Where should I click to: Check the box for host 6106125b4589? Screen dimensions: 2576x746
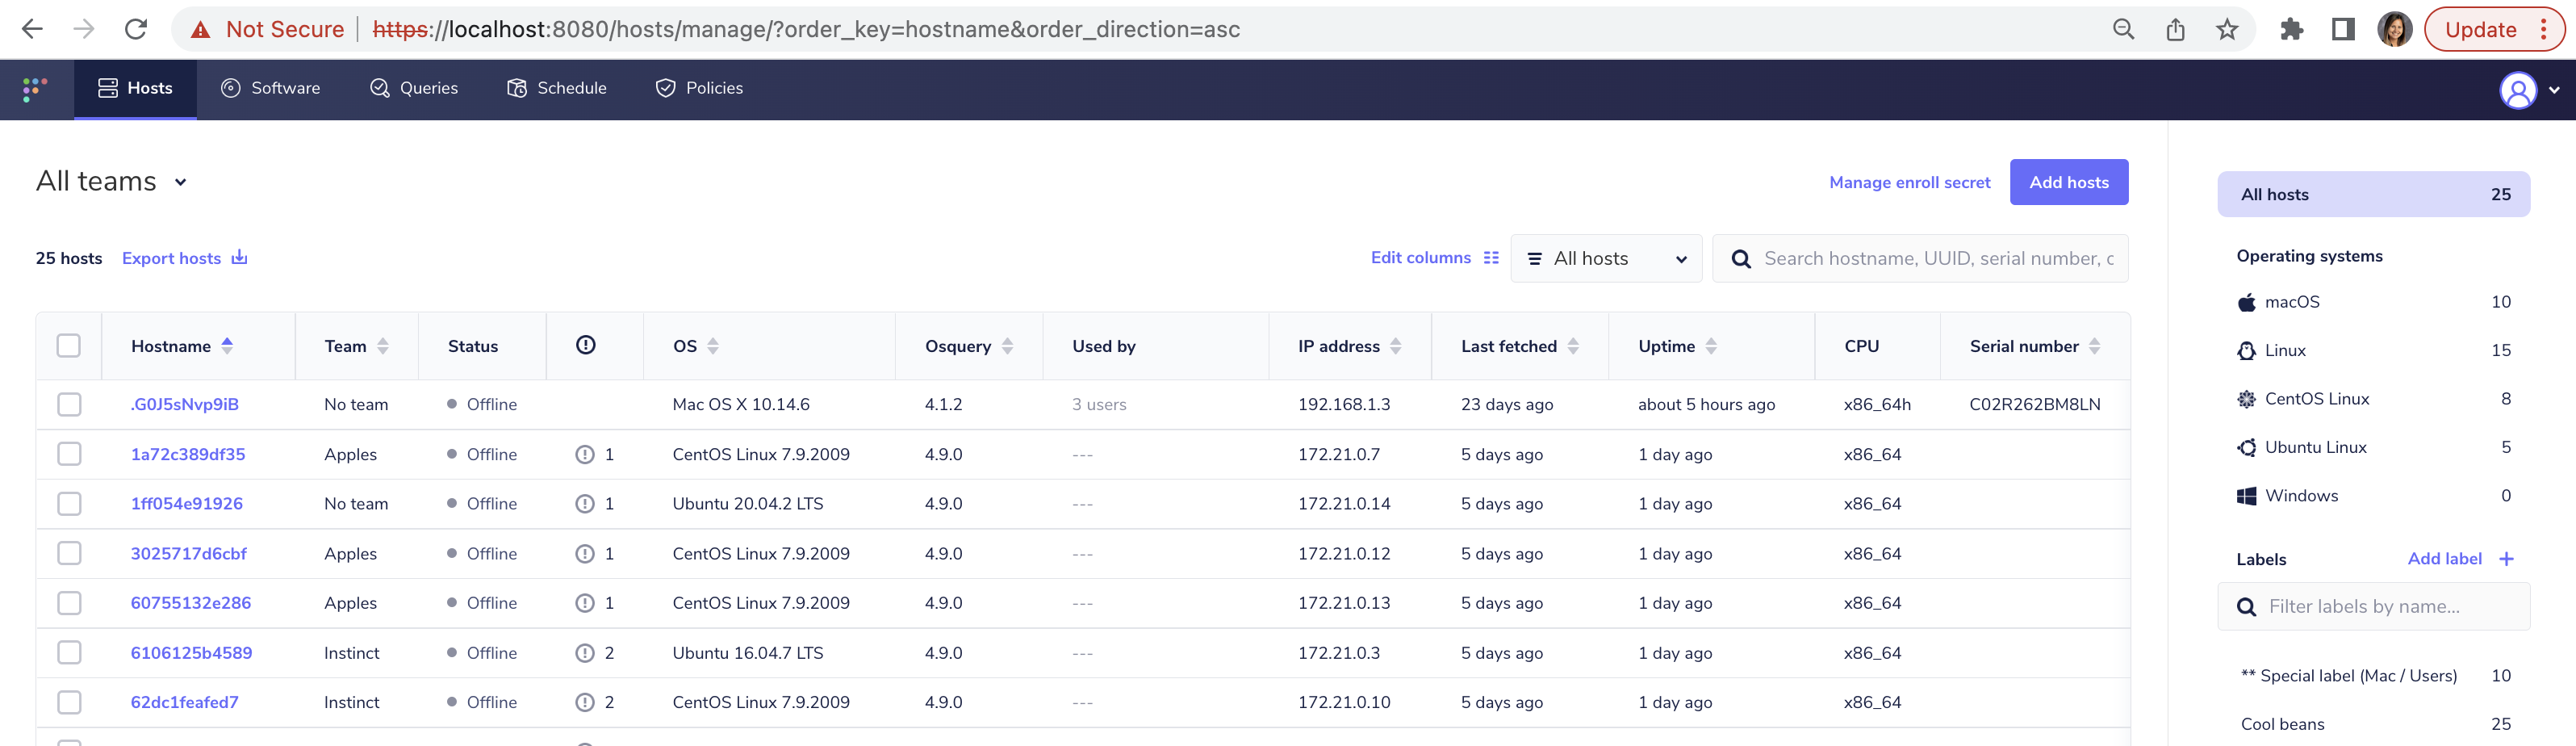[69, 653]
